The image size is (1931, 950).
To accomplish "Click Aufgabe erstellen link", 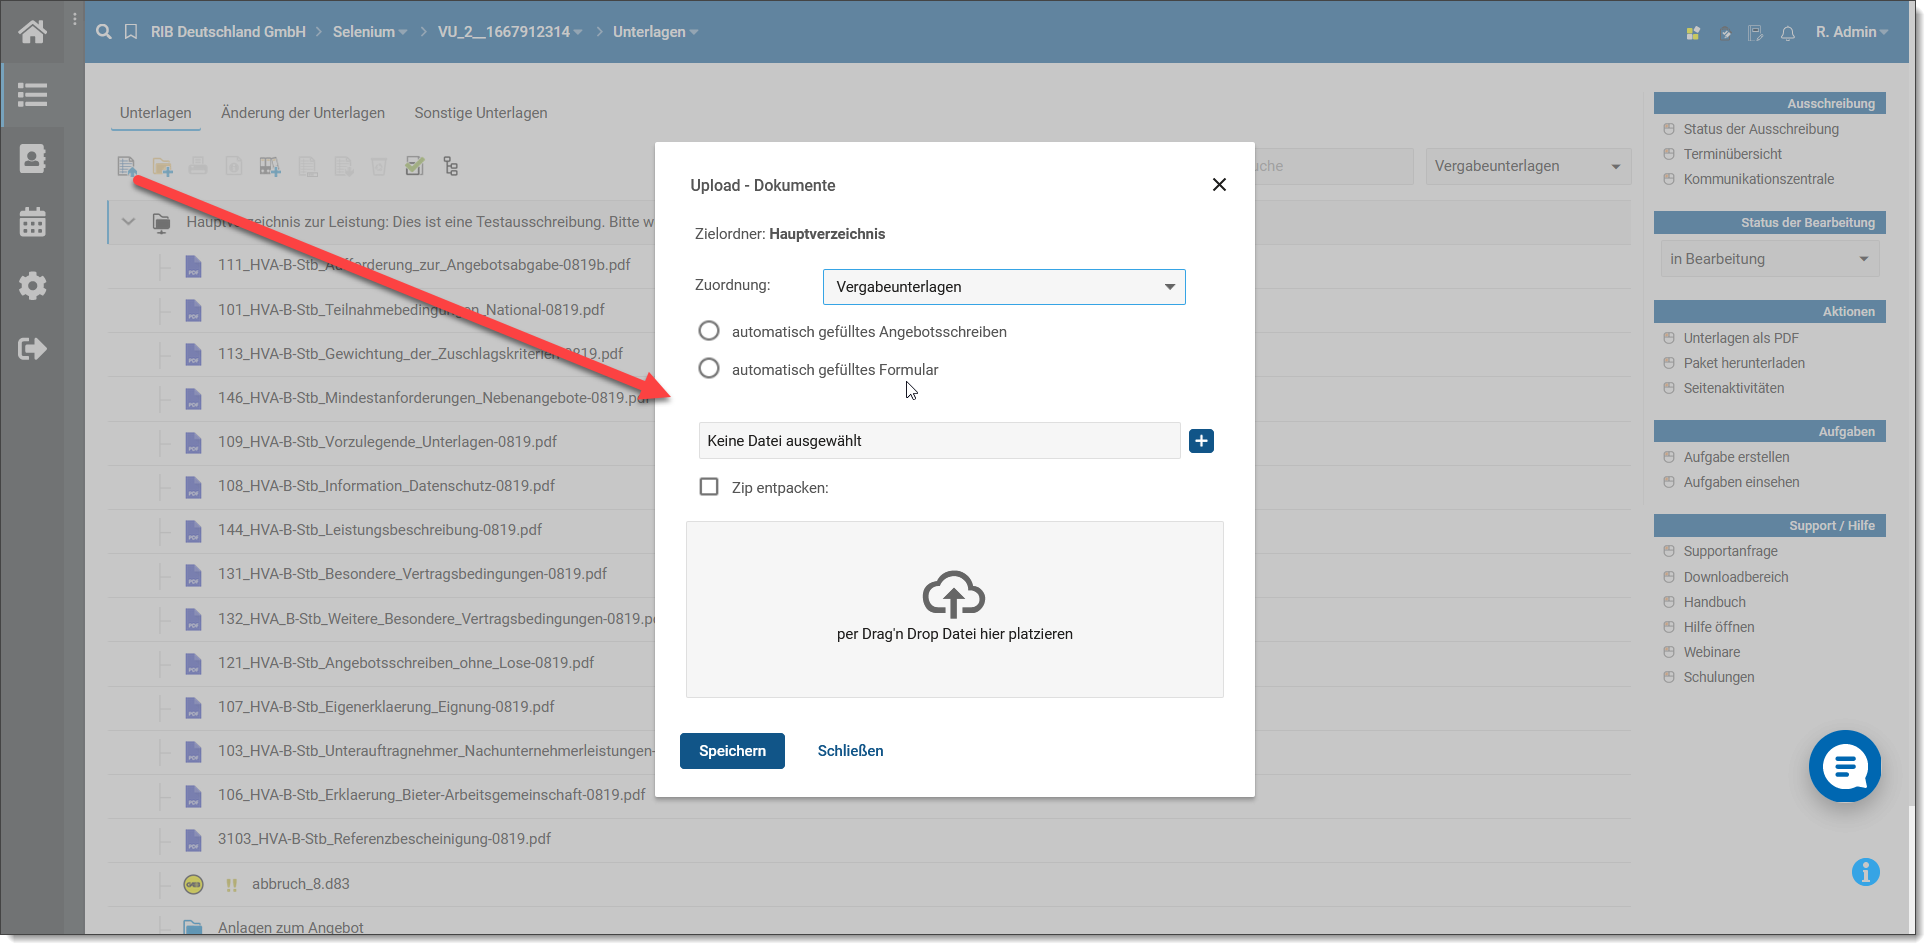I will 1737,457.
